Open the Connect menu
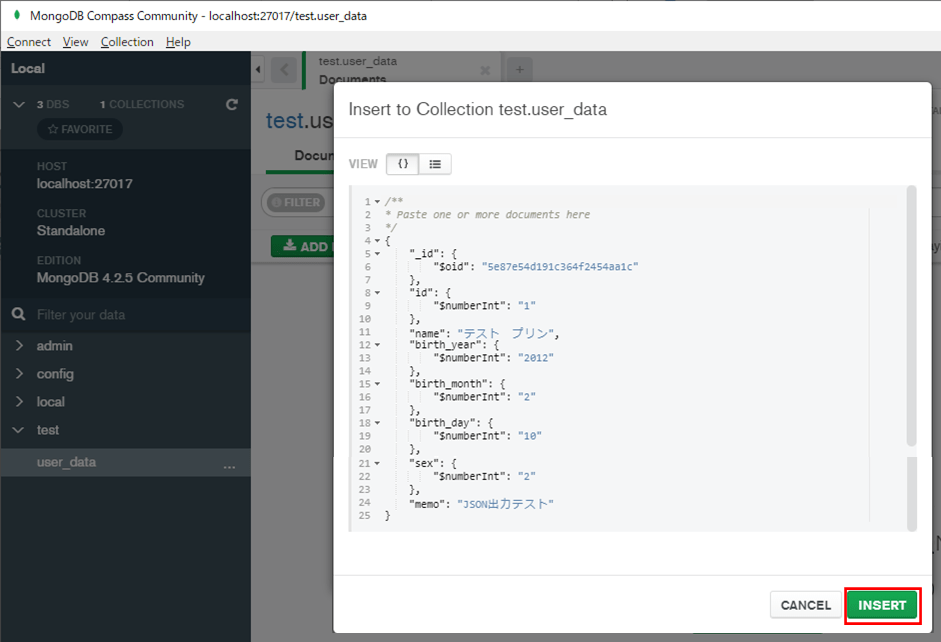Viewport: 941px width, 642px height. [x=28, y=41]
